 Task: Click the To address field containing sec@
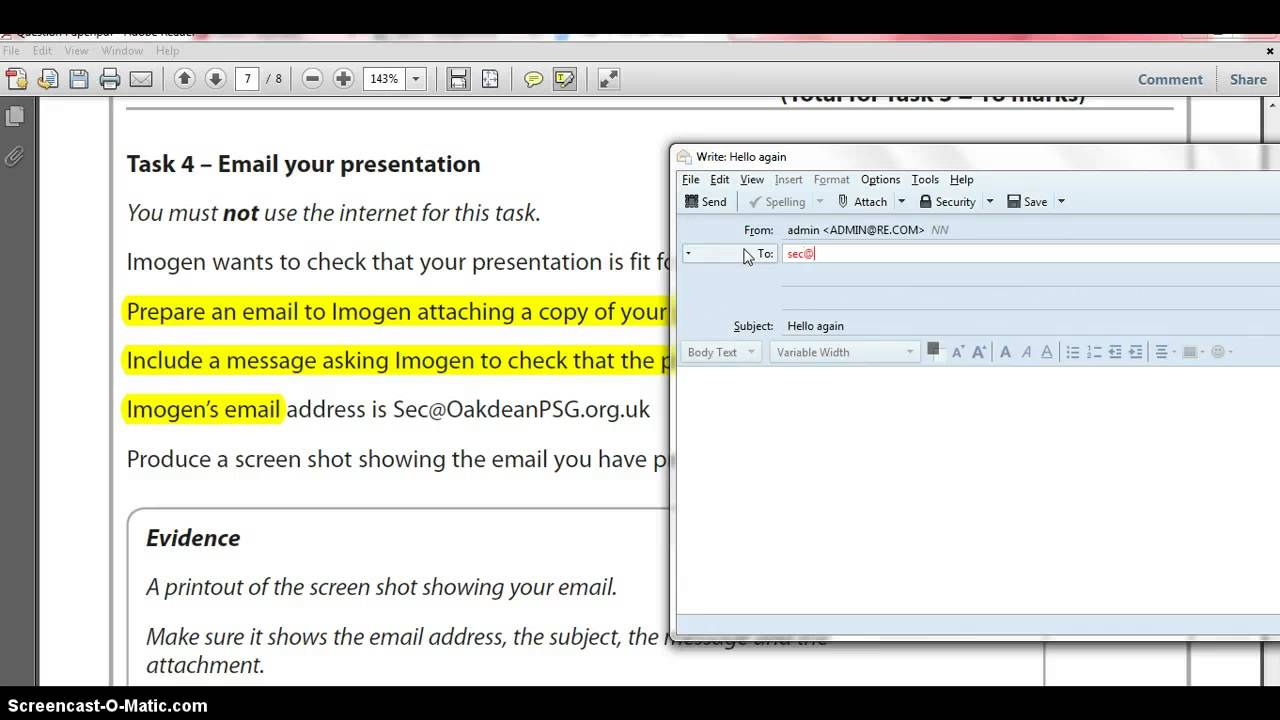coord(1030,254)
